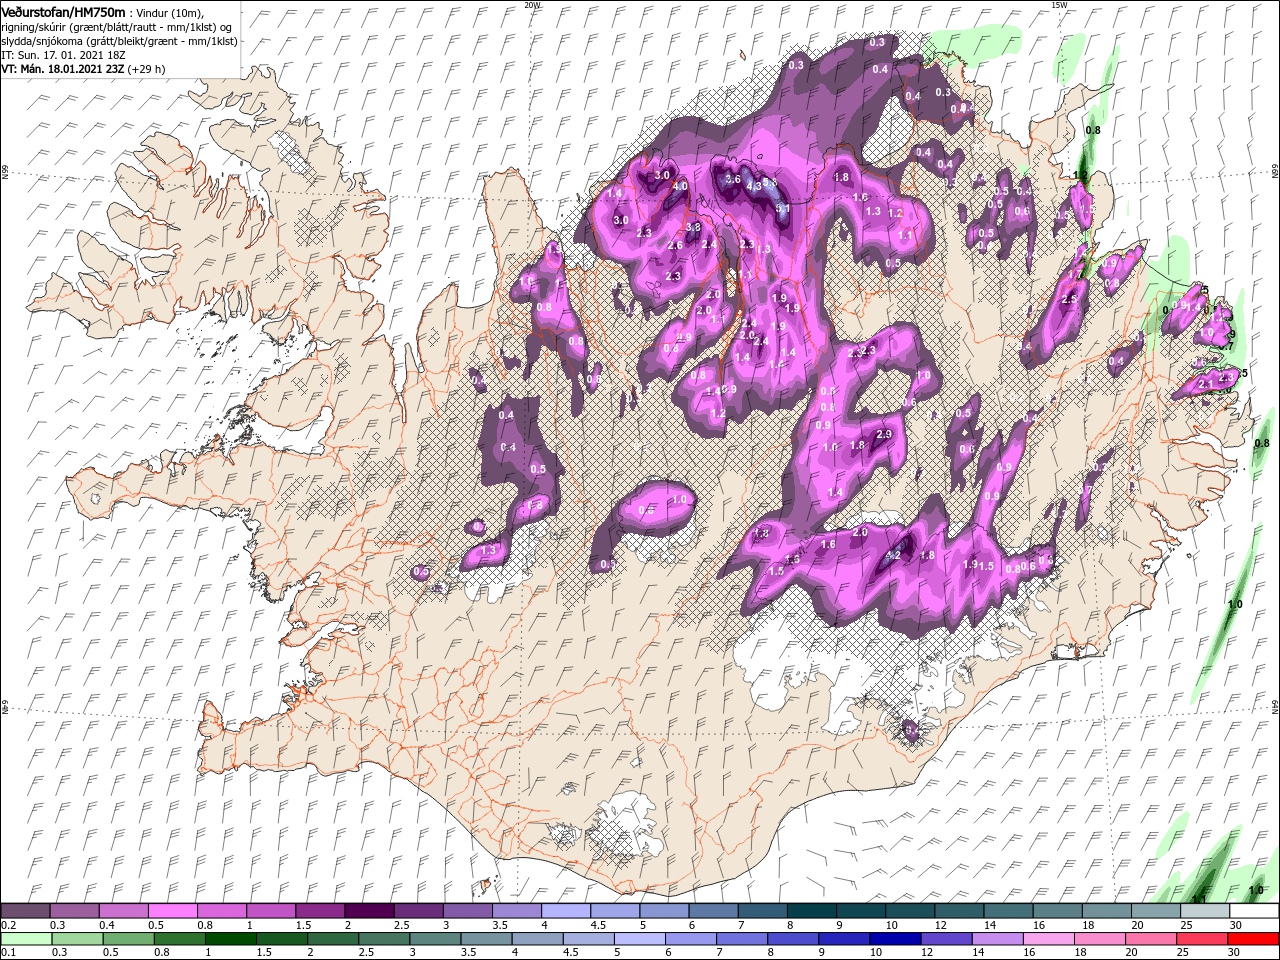
Task: Click the 15W longitude label at the top edge
Action: [1059, 5]
